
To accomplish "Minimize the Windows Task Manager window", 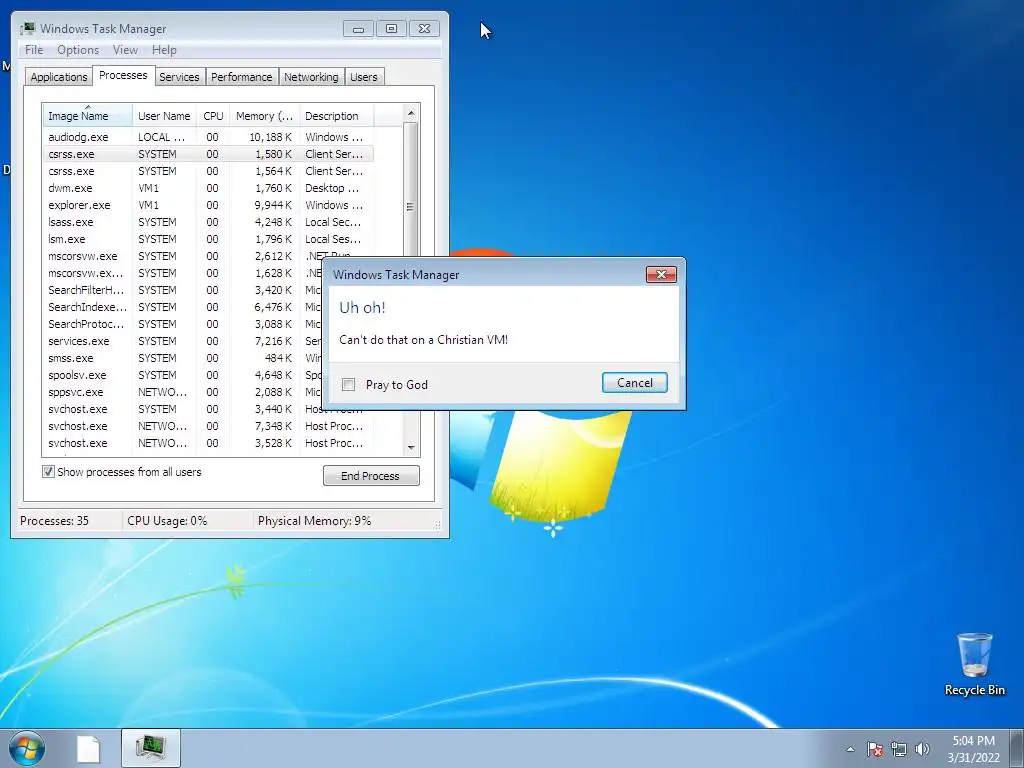I will click(x=358, y=29).
